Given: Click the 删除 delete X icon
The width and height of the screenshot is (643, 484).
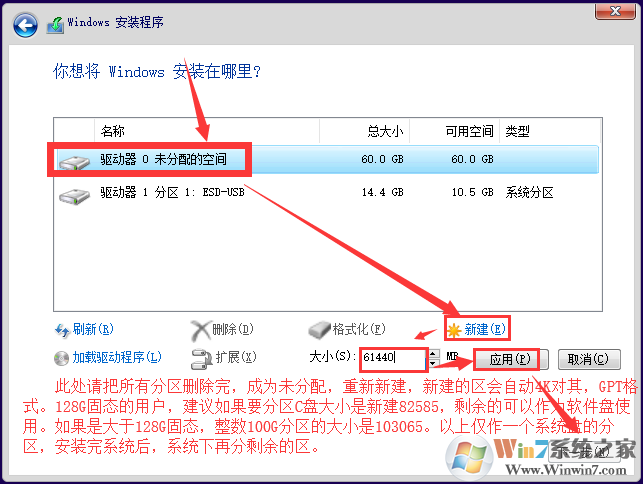Looking at the screenshot, I should pyautogui.click(x=200, y=328).
